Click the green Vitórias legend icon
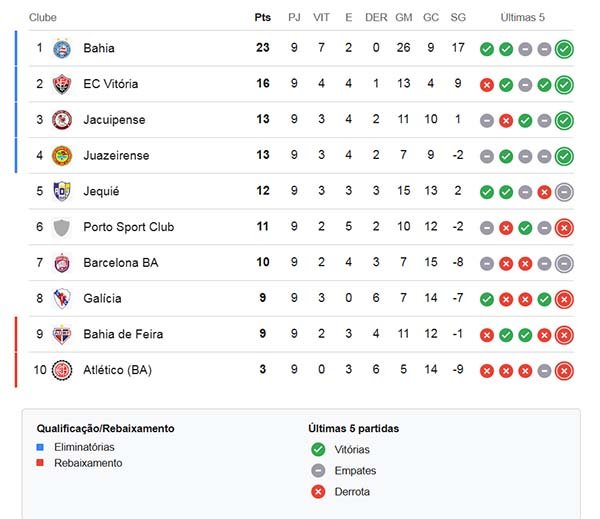This screenshot has width=600, height=519. (318, 449)
